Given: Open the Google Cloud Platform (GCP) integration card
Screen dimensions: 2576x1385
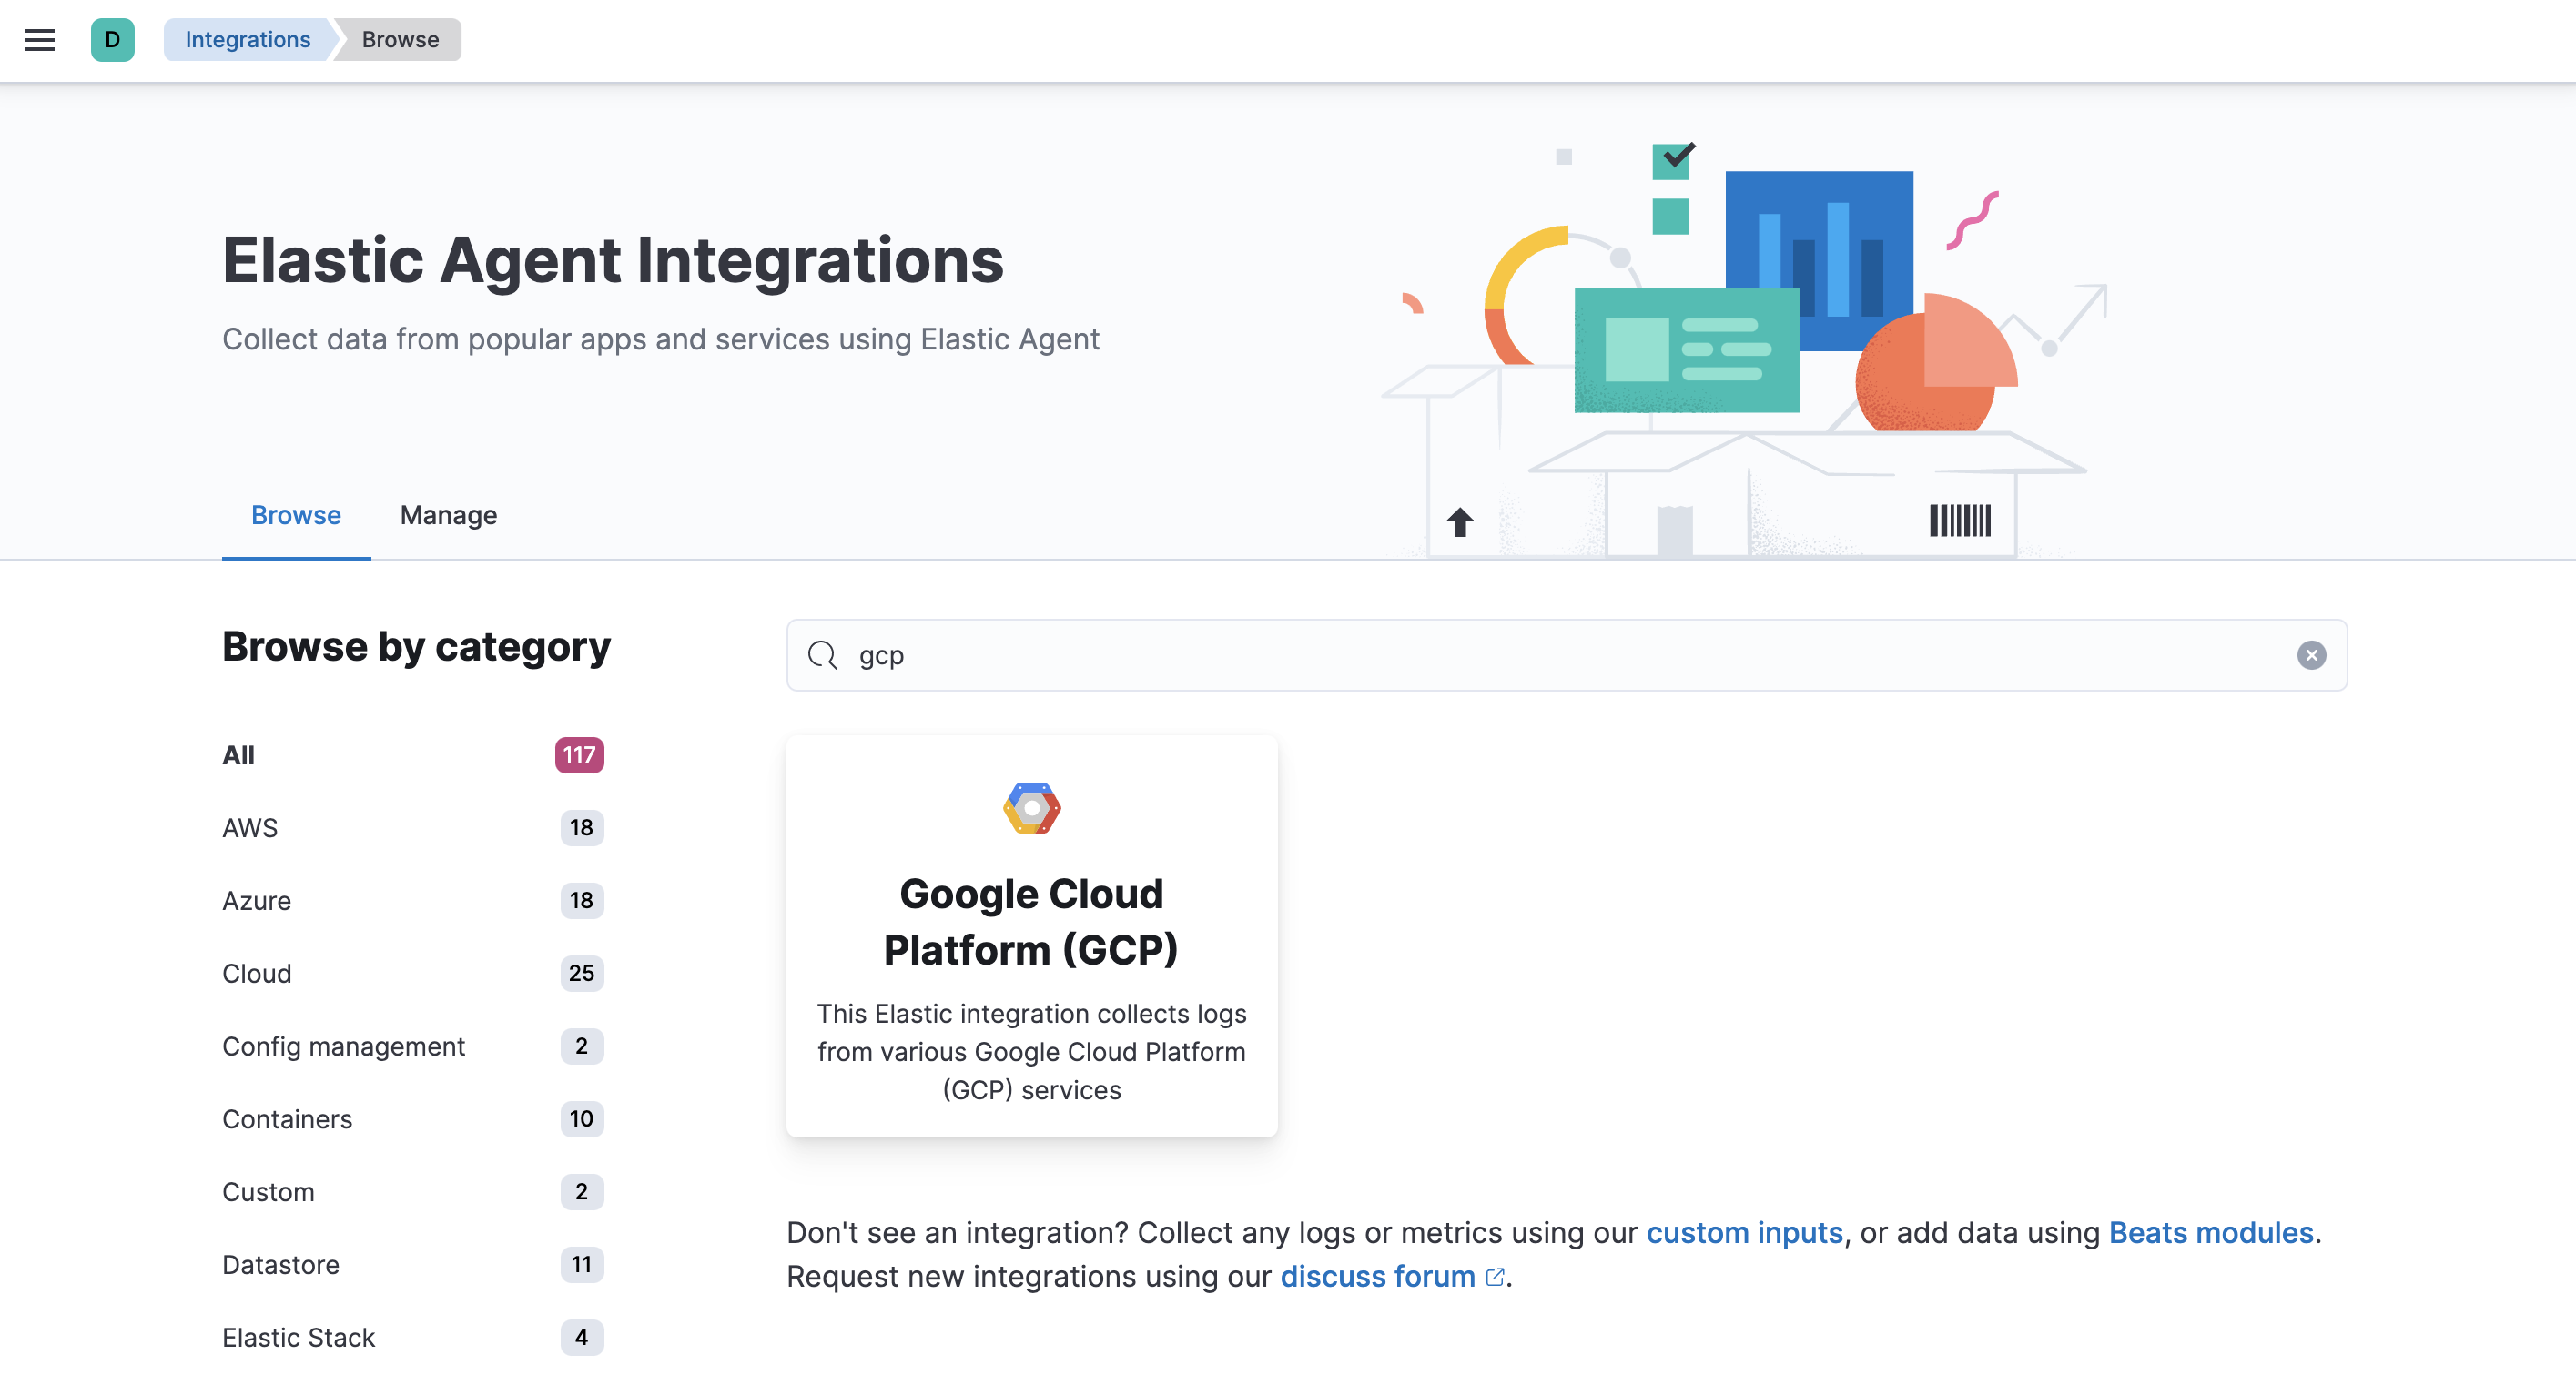Looking at the screenshot, I should (x=1031, y=936).
